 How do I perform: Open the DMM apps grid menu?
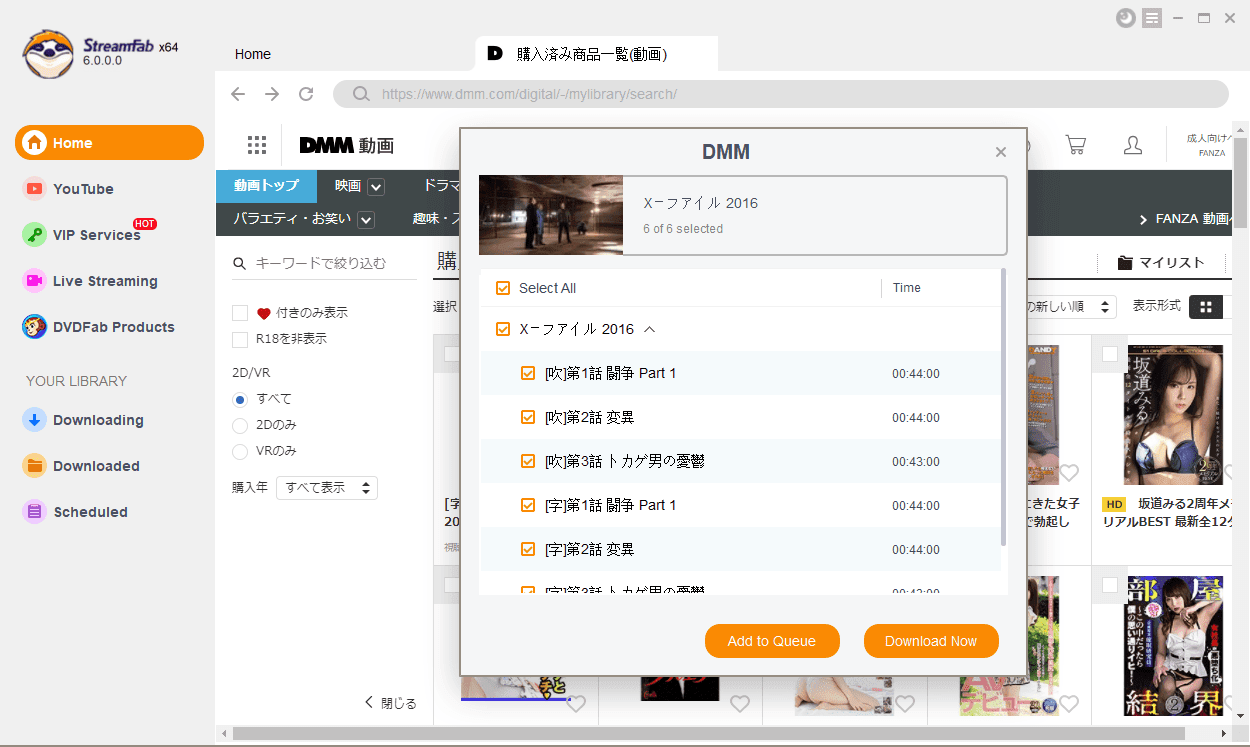pos(257,145)
